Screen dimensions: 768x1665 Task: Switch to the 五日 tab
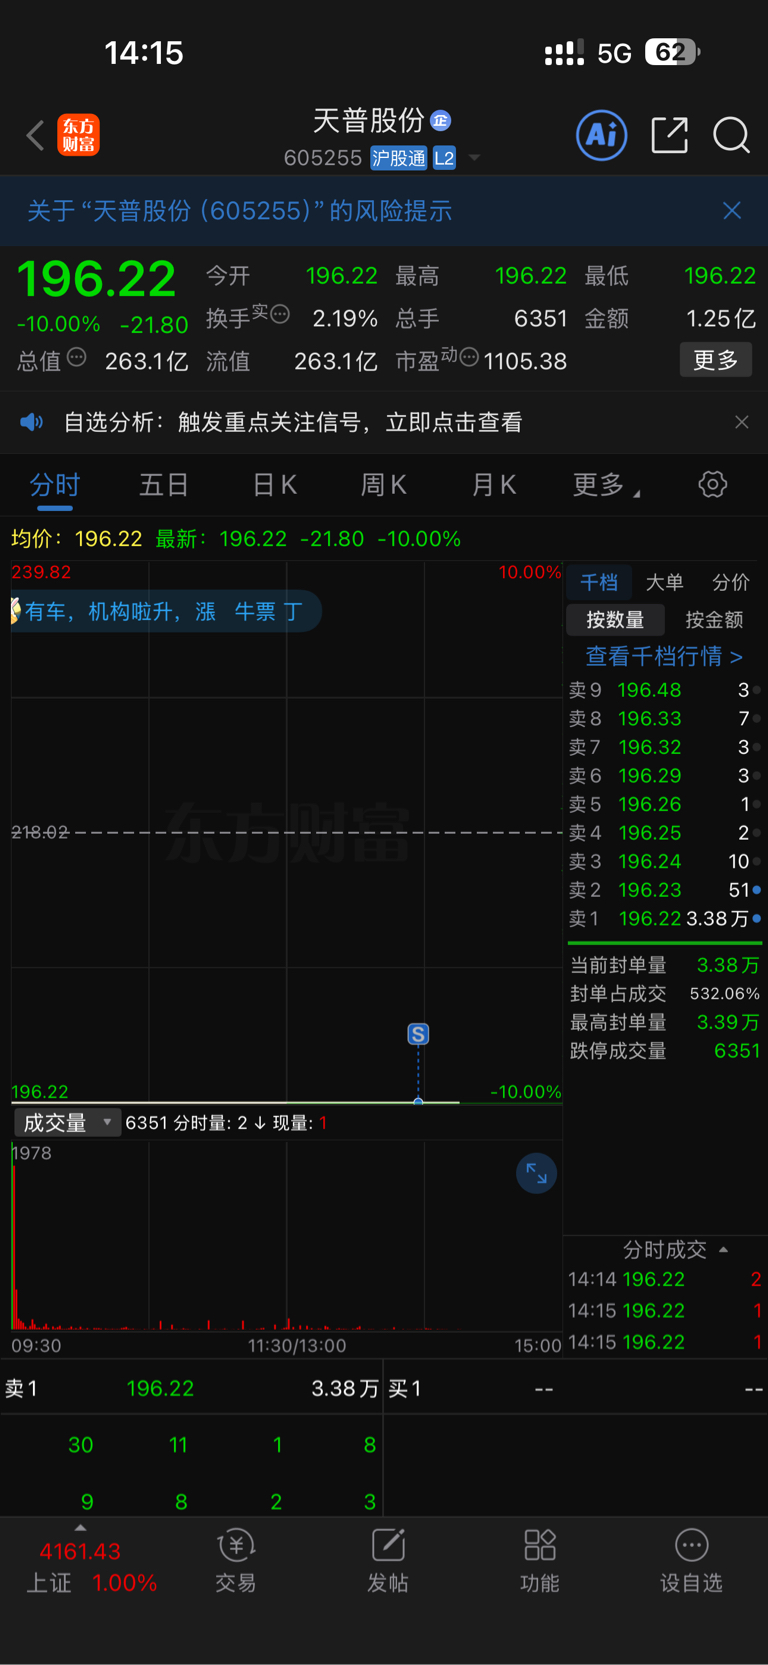164,485
